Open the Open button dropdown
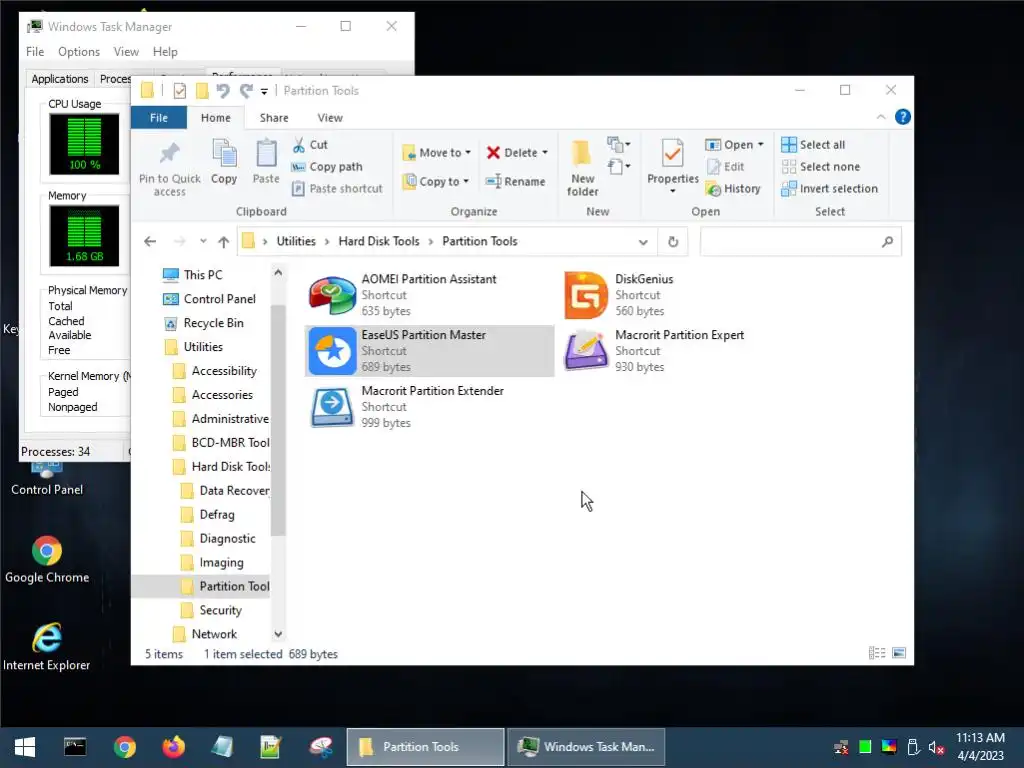The width and height of the screenshot is (1024, 768). pos(760,145)
